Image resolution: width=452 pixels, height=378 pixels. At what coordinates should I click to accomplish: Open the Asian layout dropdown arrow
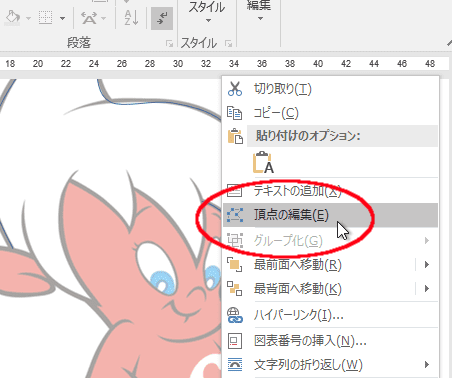coord(104,18)
